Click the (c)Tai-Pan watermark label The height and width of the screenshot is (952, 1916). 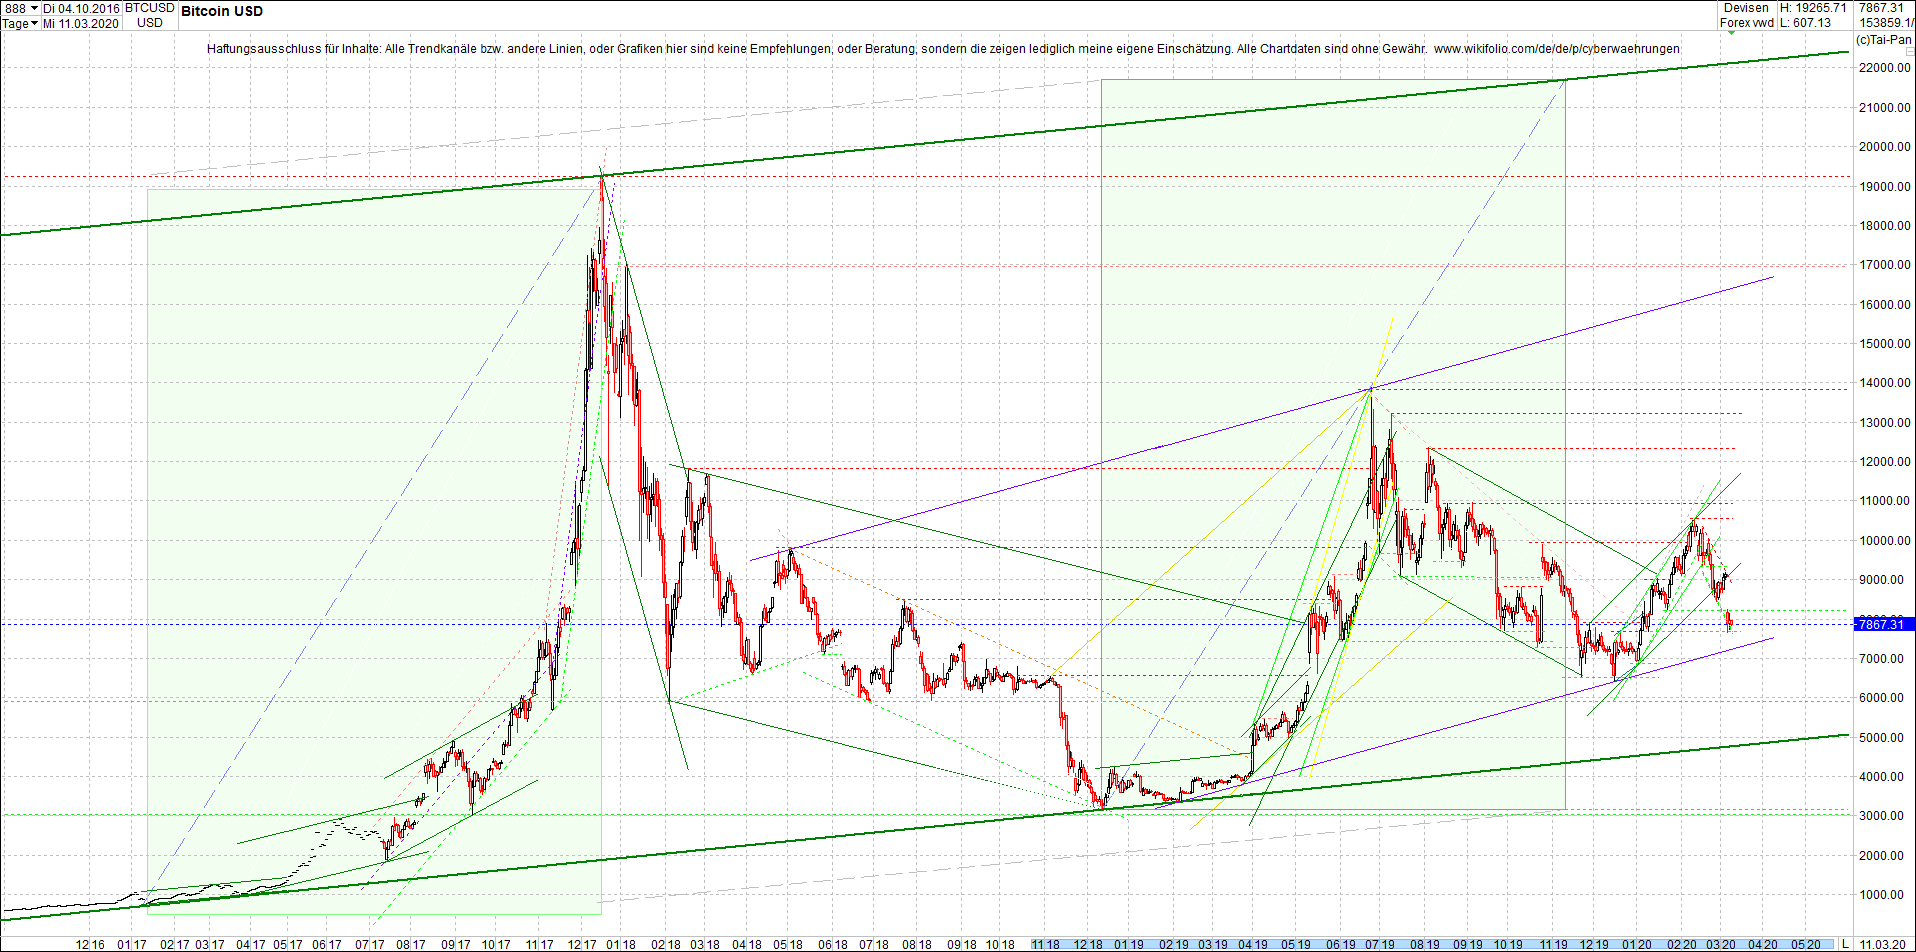click(1884, 40)
